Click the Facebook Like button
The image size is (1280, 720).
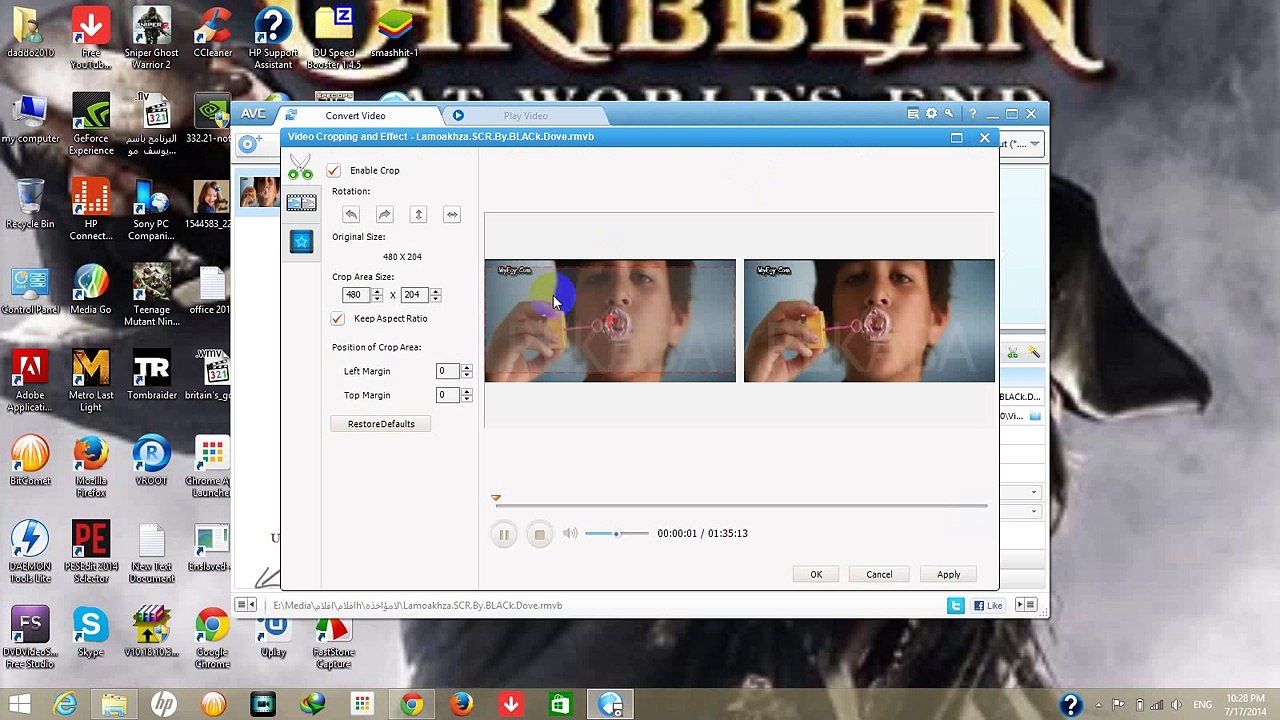click(x=988, y=605)
